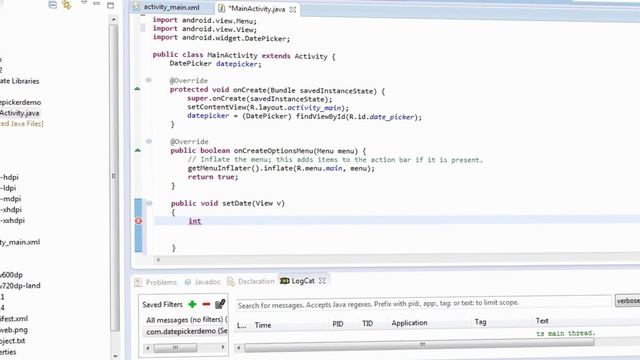Minimize the Package Explorer view
Viewport: 640px width, 360px height.
(97, 4)
